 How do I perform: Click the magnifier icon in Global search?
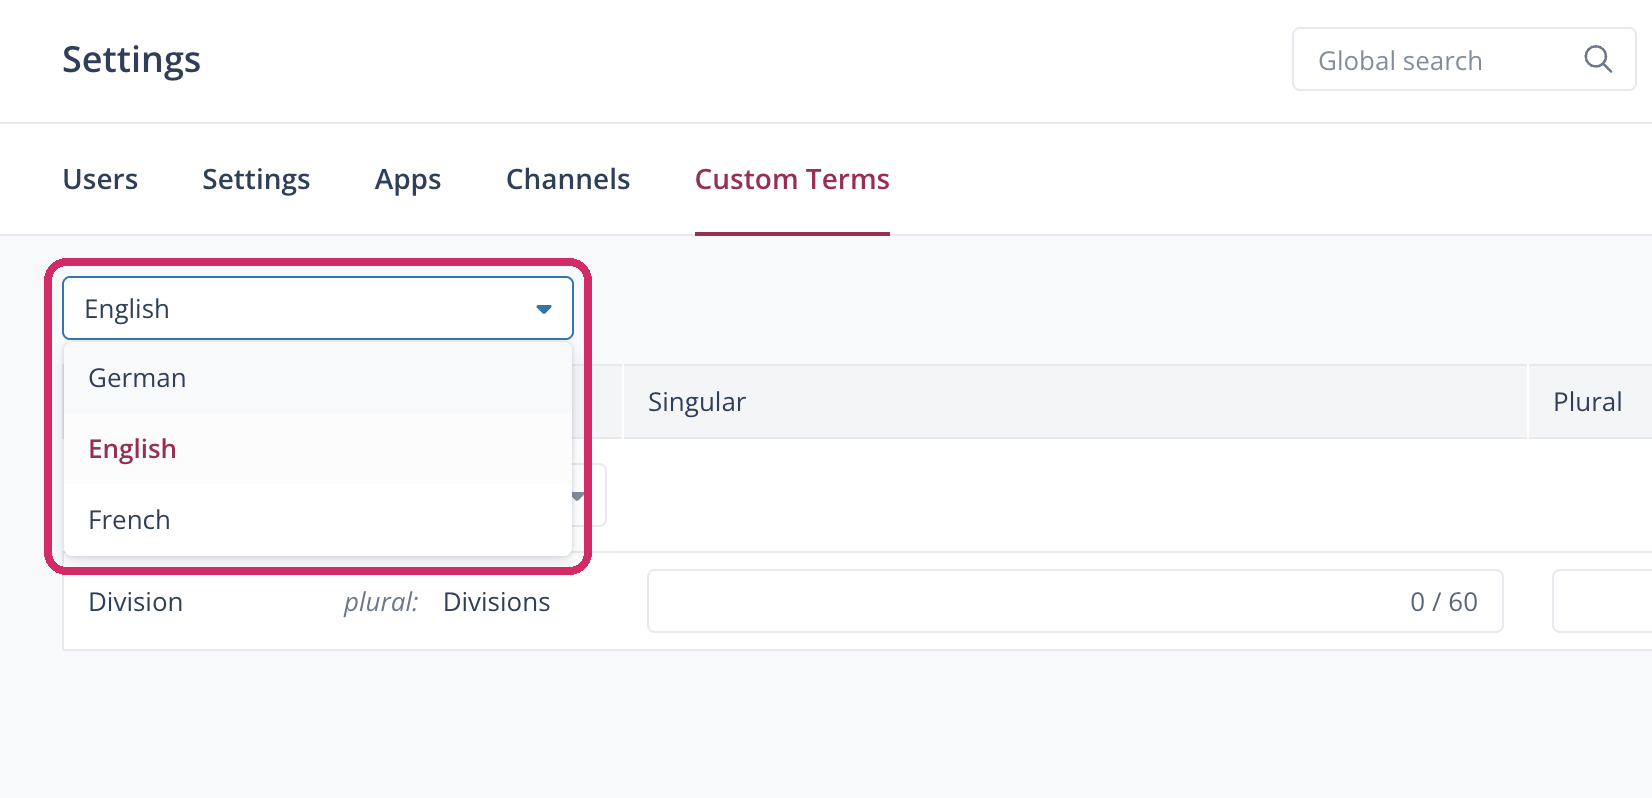pyautogui.click(x=1598, y=60)
